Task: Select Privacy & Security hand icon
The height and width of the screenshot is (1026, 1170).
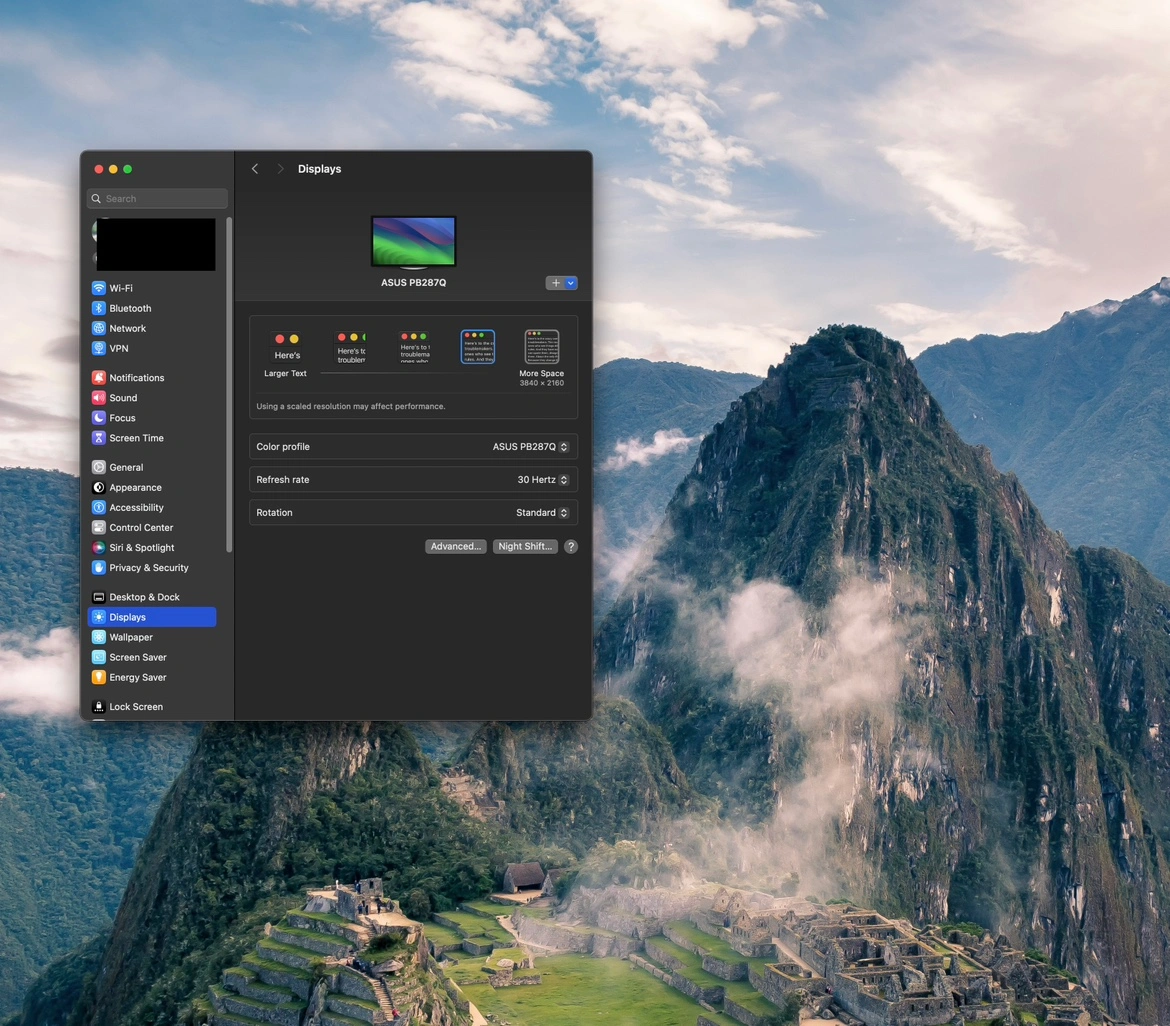Action: [99, 568]
